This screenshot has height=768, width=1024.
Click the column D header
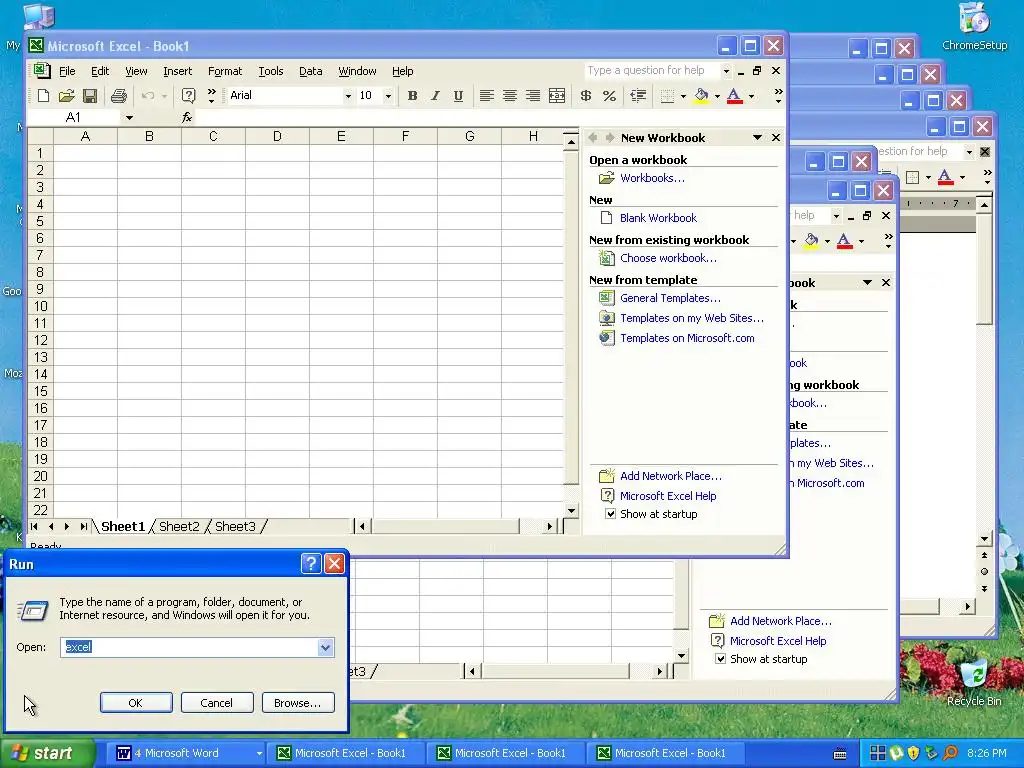tap(277, 136)
